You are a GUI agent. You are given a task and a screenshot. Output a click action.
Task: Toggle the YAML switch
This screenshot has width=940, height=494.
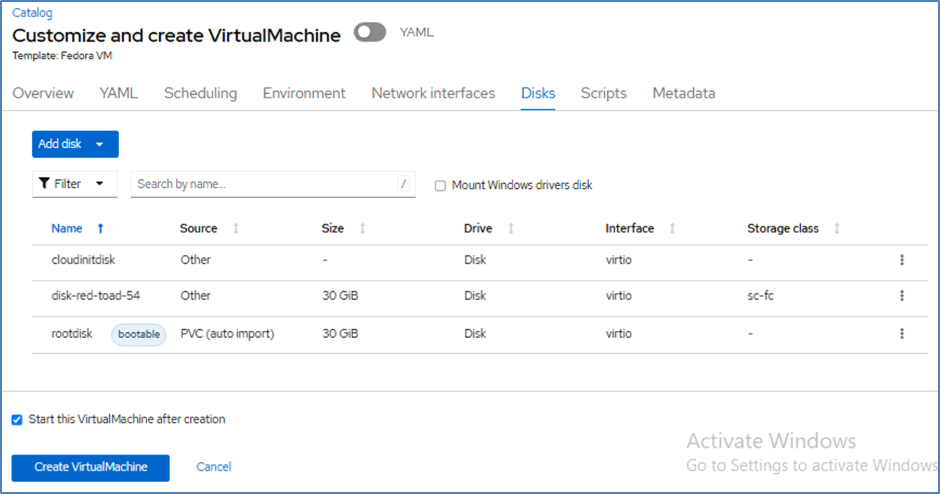coord(370,33)
